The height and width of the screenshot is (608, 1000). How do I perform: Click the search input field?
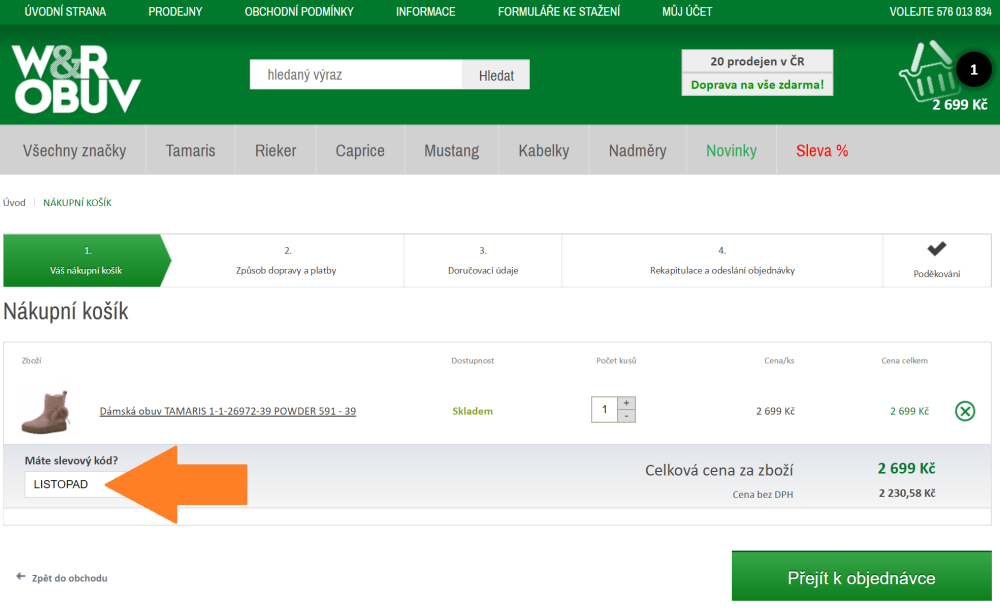tap(356, 75)
